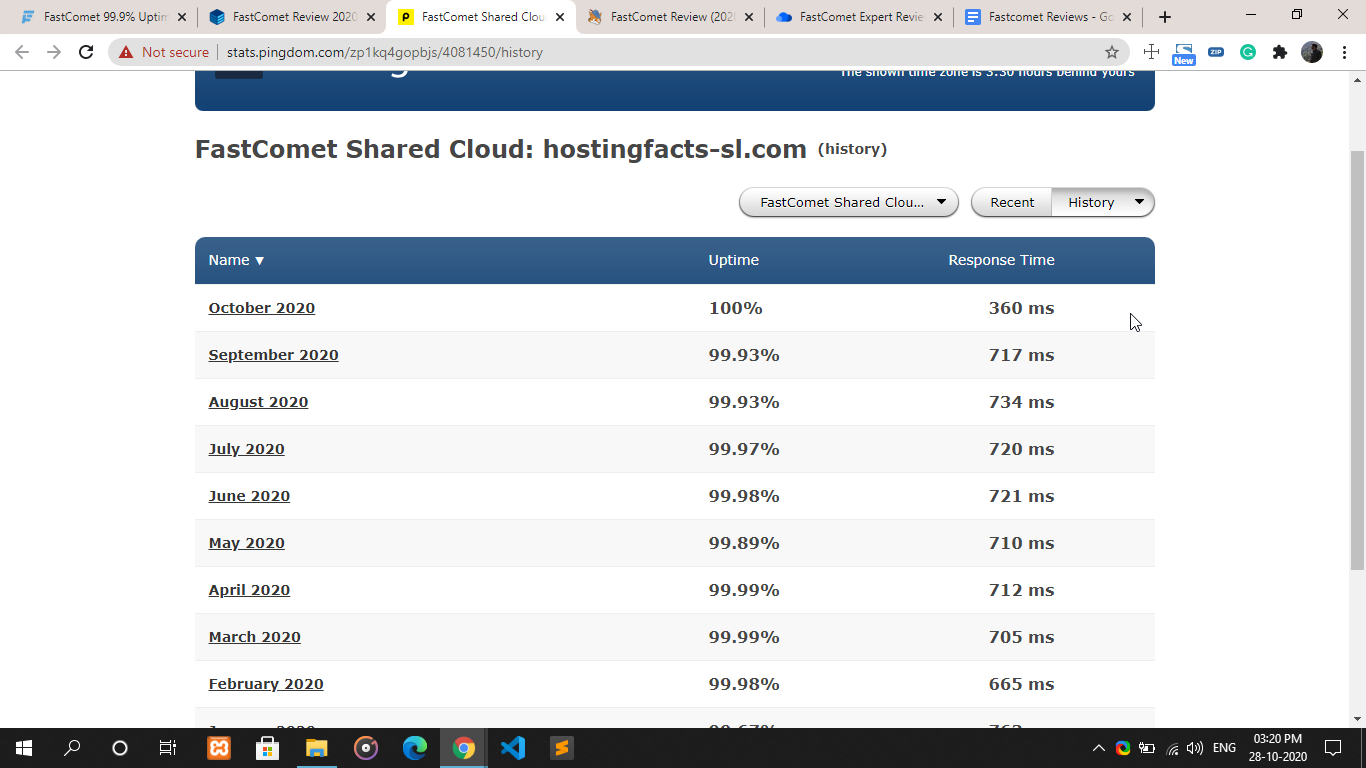This screenshot has width=1366, height=768.
Task: Open the August 2020 report
Action: 258,402
